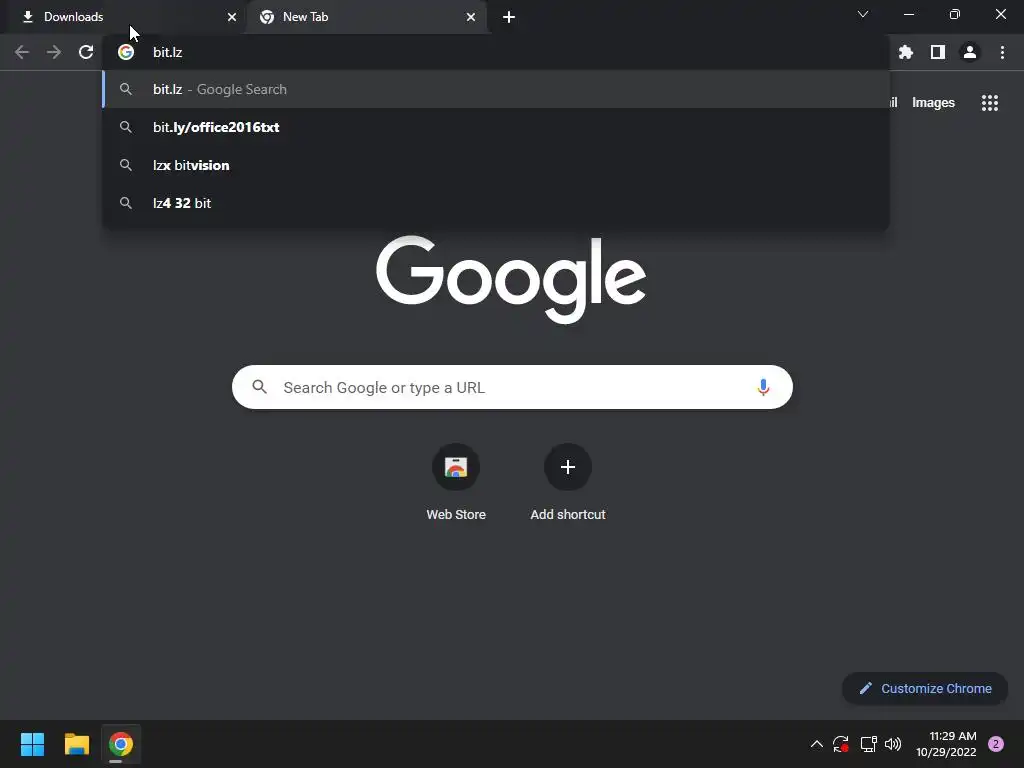Open network settings tray icon

pyautogui.click(x=868, y=744)
